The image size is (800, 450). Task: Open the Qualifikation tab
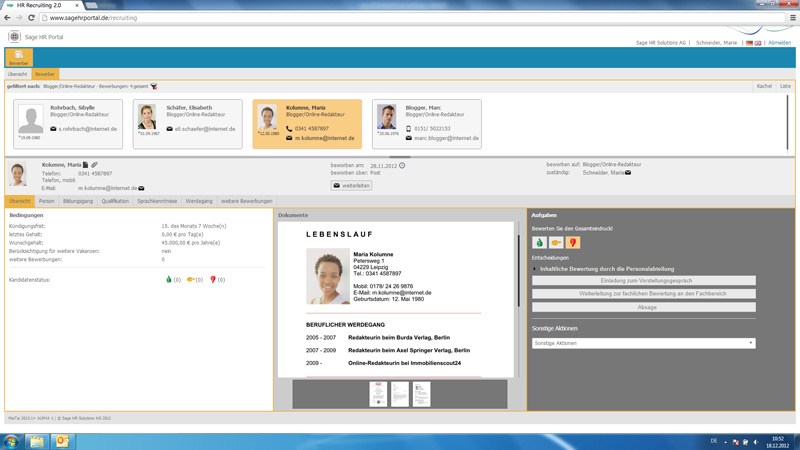click(115, 201)
